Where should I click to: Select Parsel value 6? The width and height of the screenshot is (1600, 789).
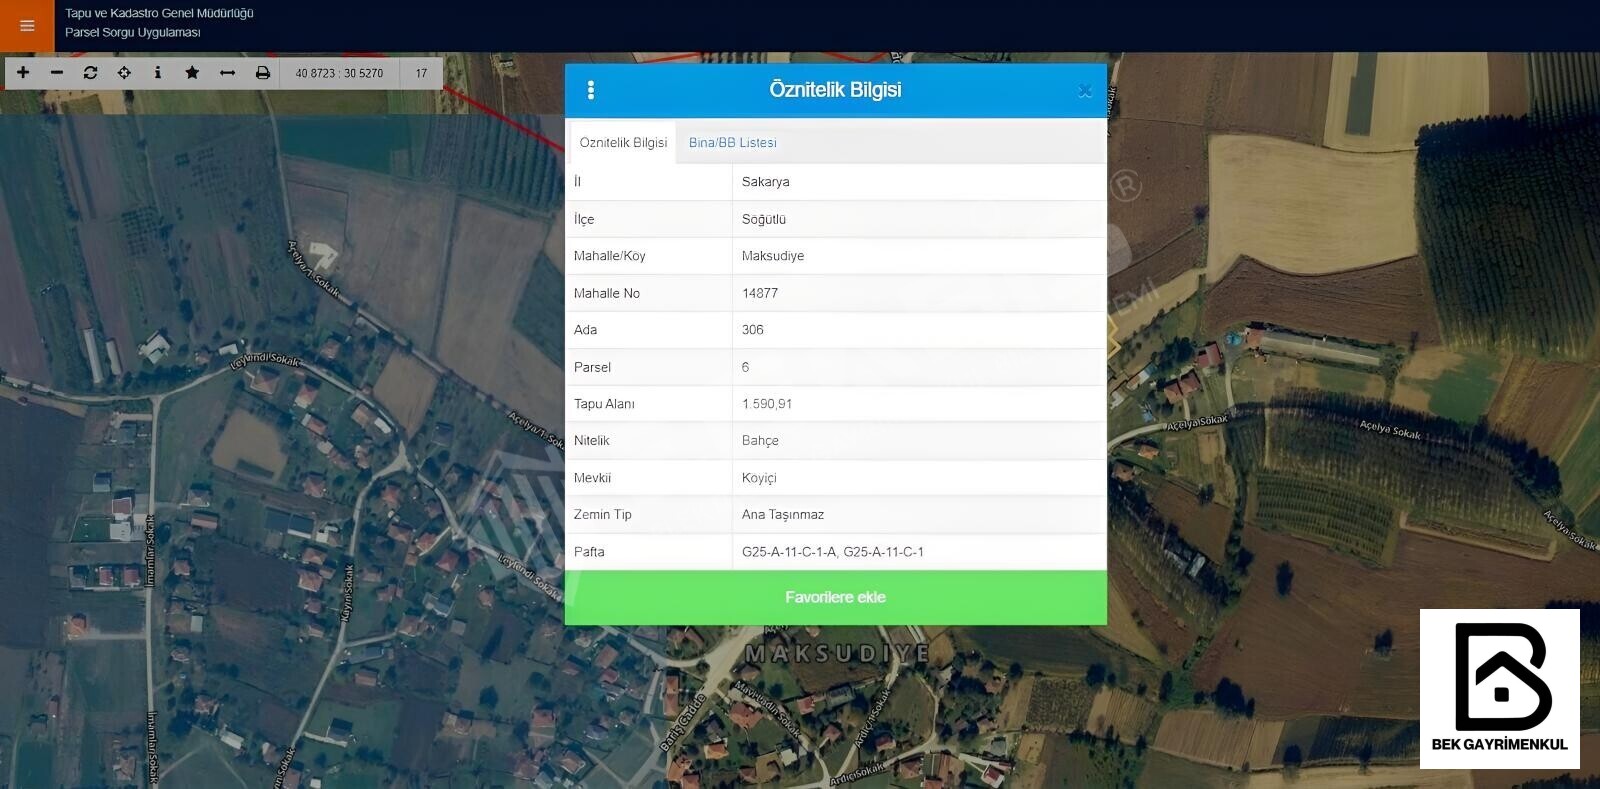(x=746, y=367)
